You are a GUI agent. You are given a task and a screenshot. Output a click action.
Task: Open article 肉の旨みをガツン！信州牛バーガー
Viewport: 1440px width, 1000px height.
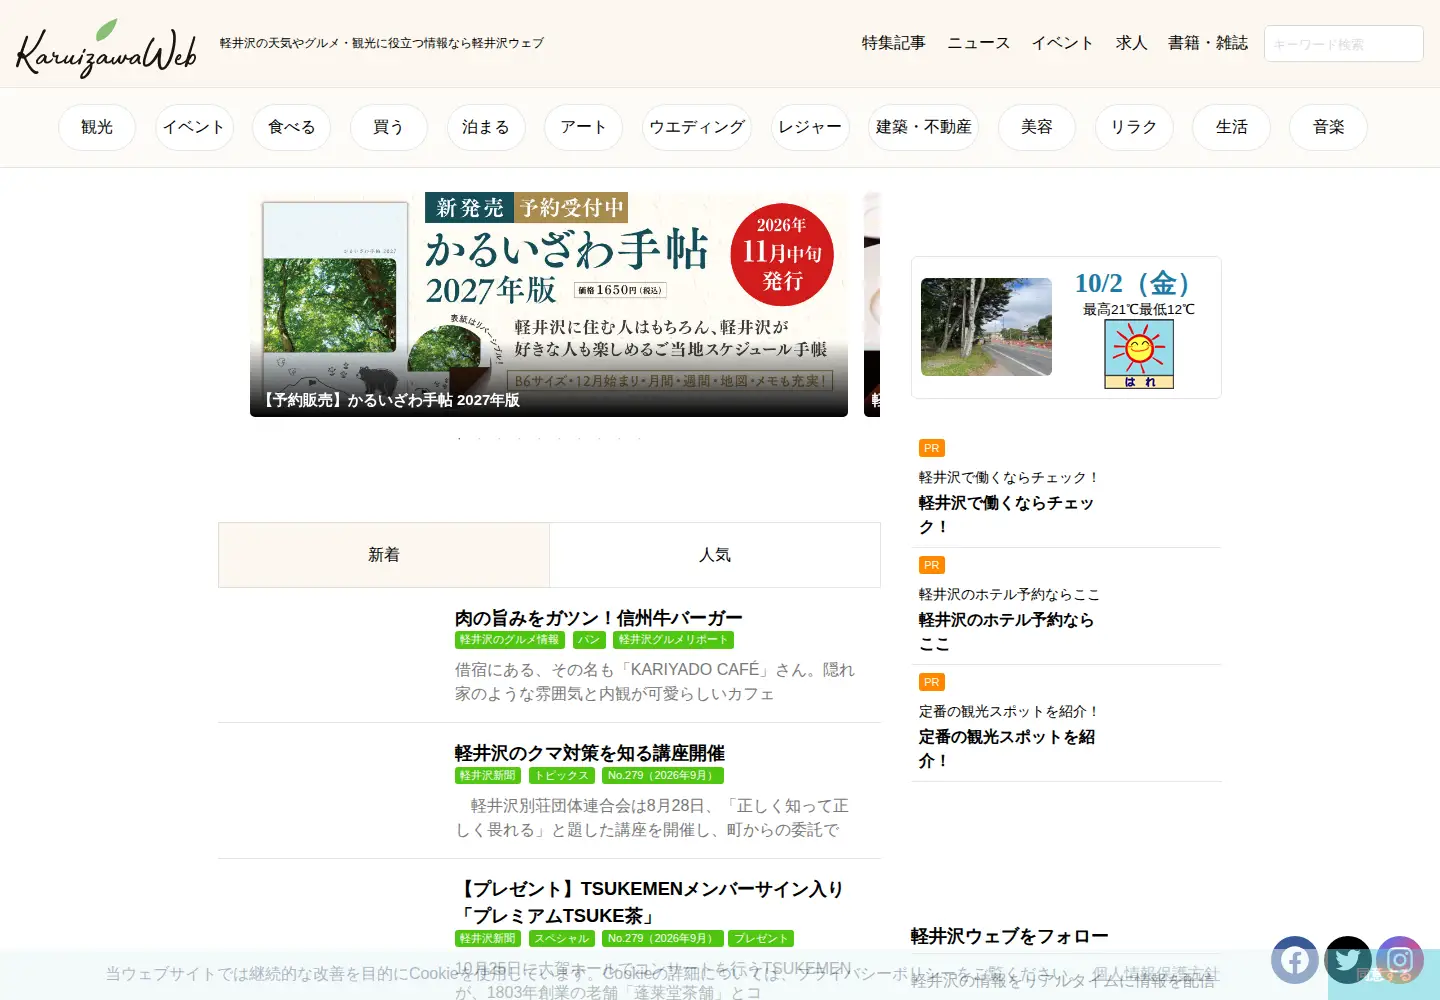(598, 618)
